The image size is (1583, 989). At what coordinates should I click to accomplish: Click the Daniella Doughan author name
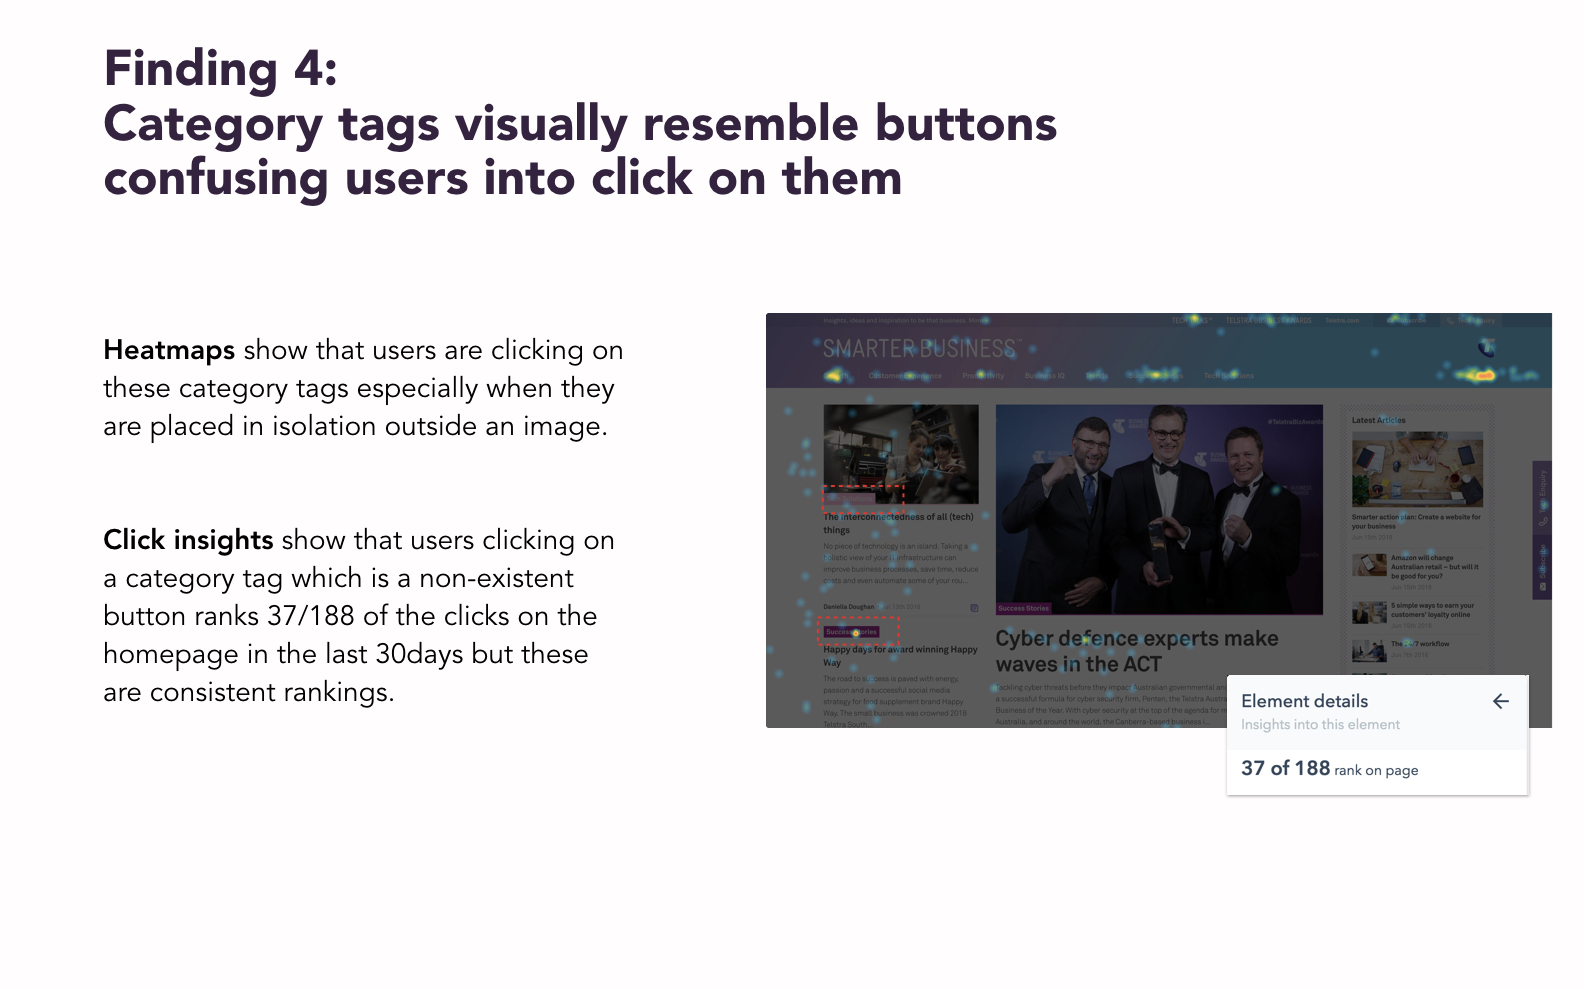[x=848, y=607]
